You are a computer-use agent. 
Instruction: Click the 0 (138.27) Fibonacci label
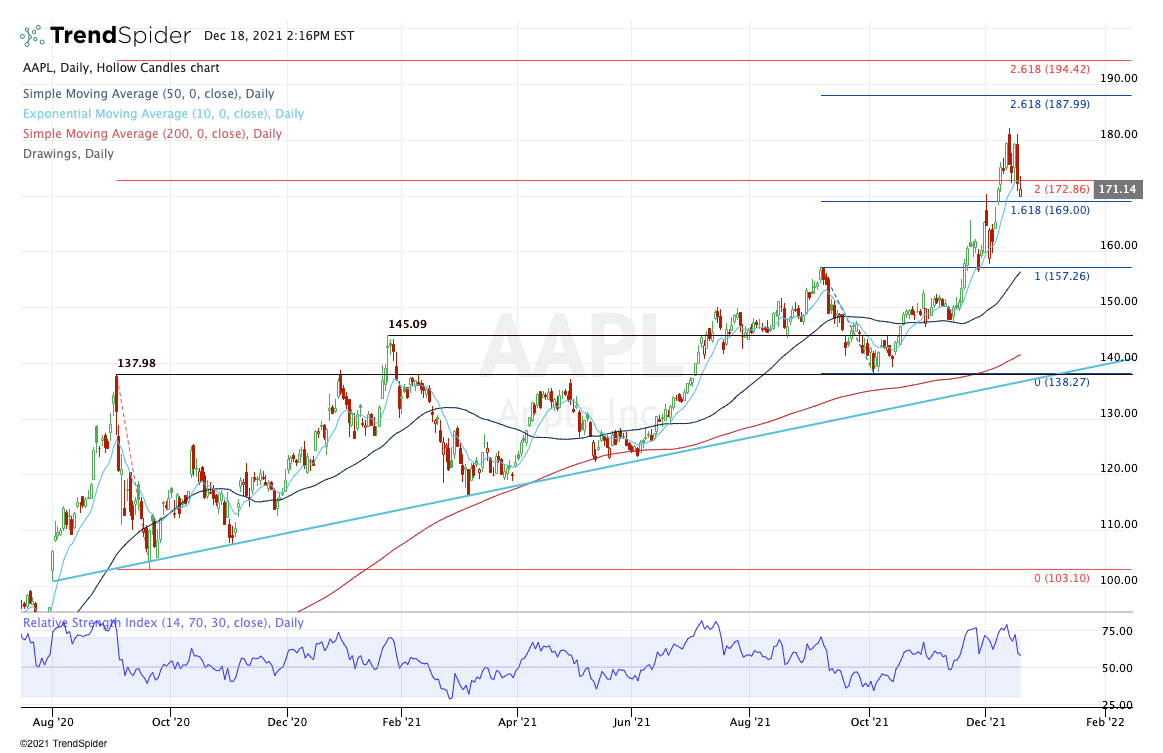[1061, 383]
